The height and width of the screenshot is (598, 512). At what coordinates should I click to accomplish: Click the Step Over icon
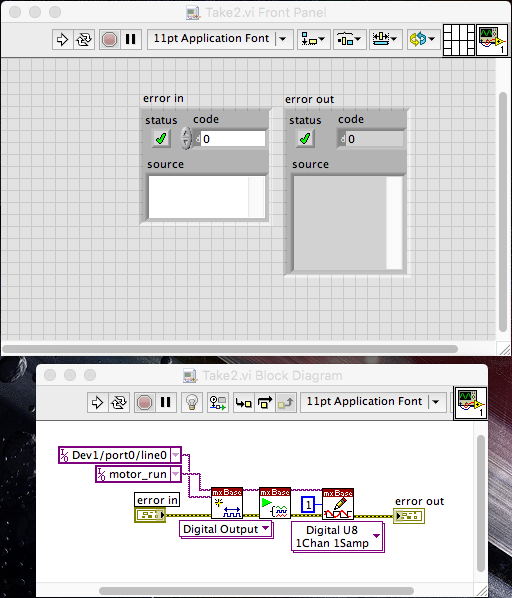coord(265,402)
